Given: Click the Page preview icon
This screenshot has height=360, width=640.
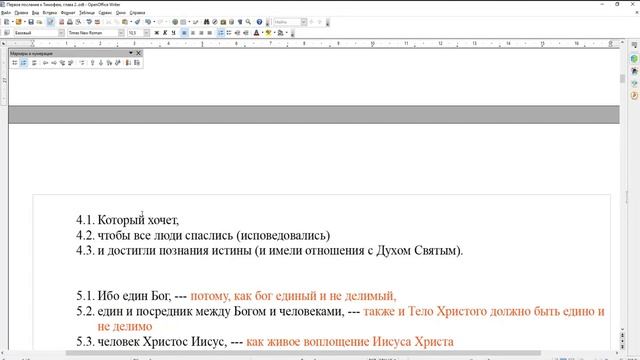Looking at the screenshot, I should [x=78, y=22].
